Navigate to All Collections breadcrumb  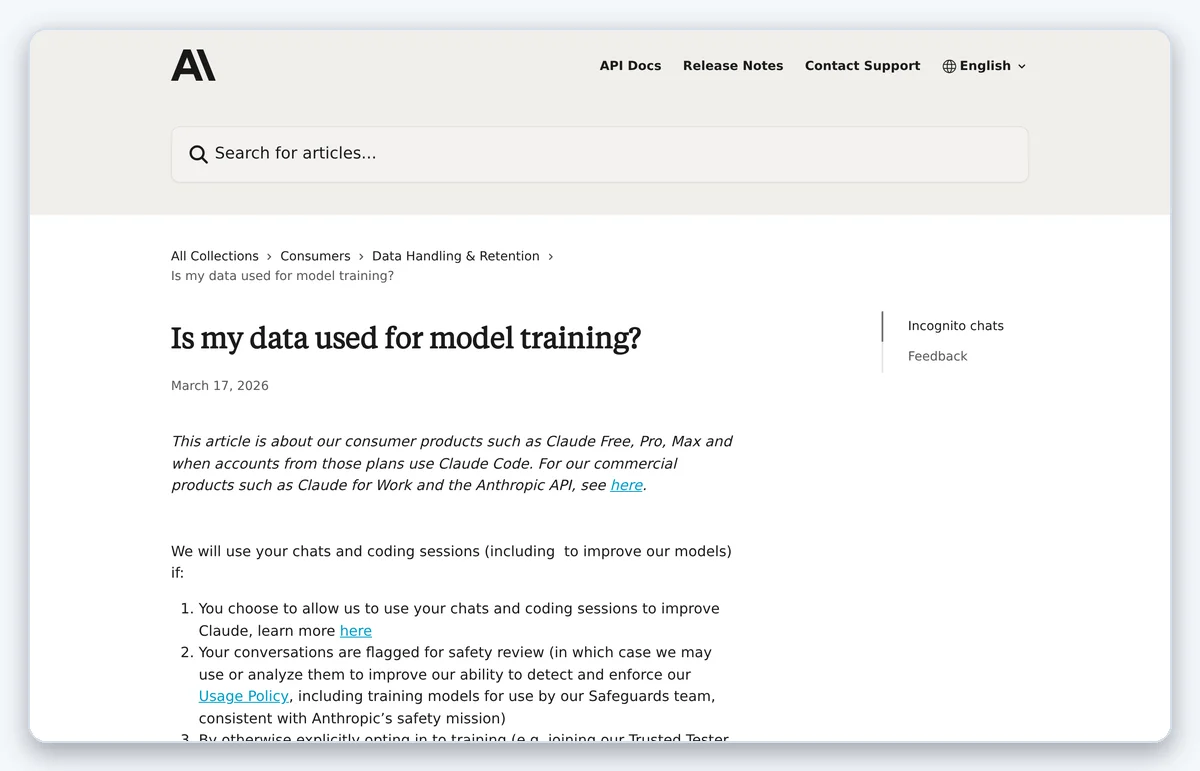pyautogui.click(x=215, y=256)
